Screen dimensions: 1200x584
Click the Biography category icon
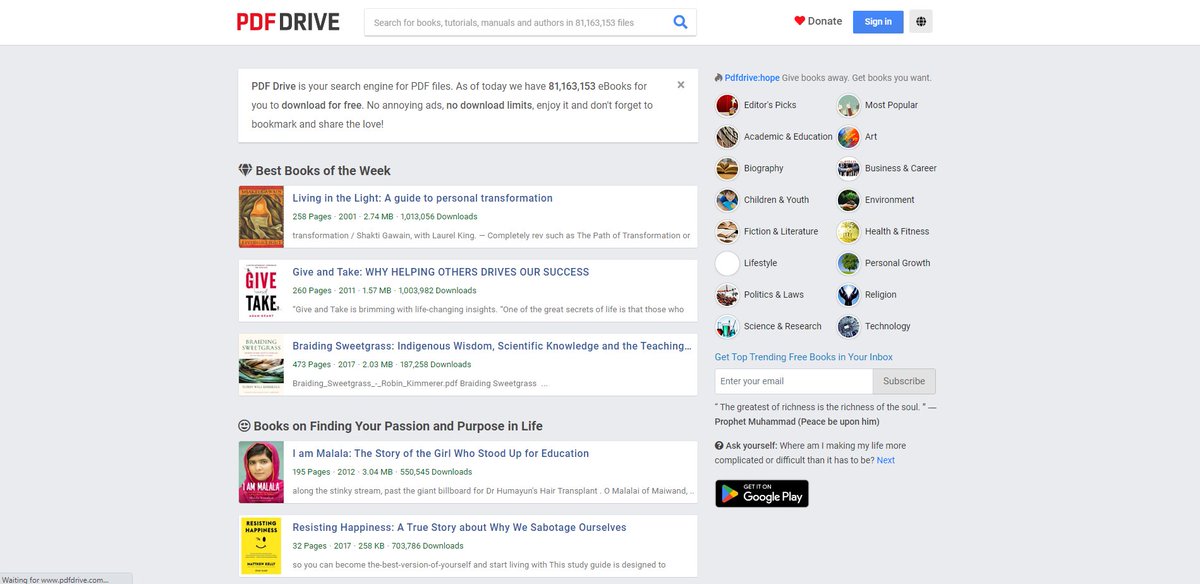click(x=727, y=168)
